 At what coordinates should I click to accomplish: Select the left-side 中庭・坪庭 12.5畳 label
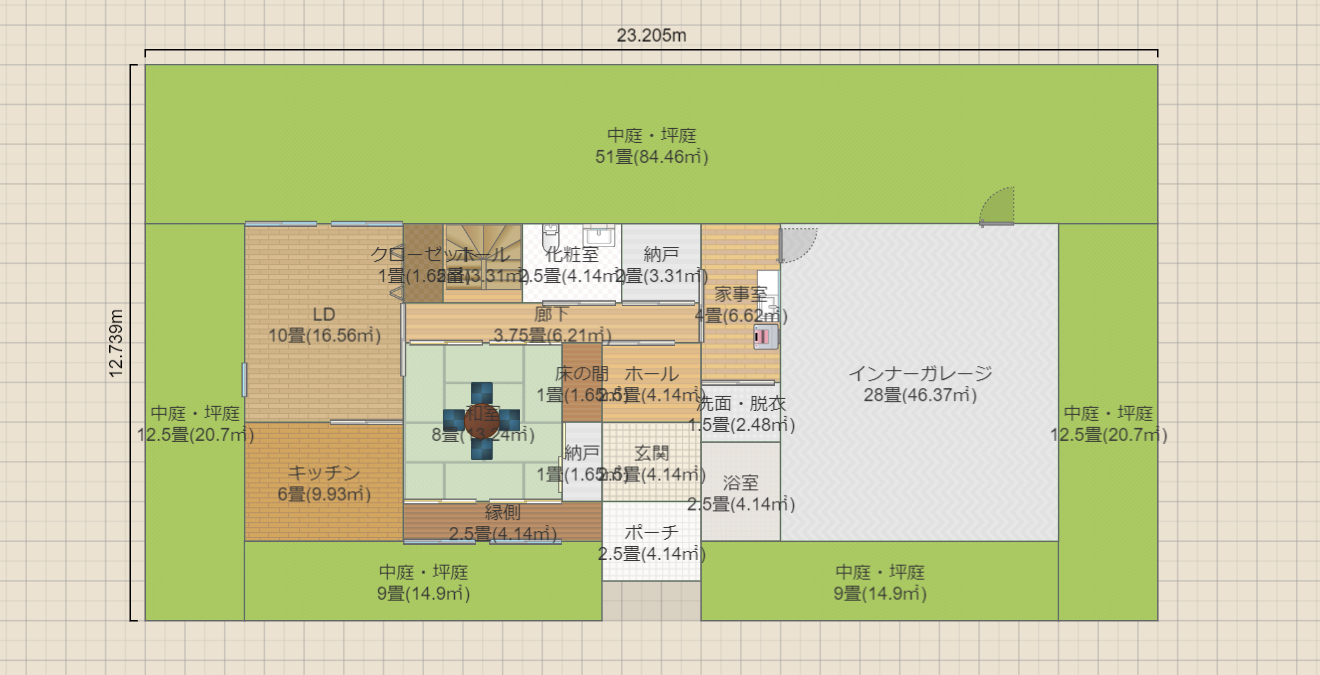(x=196, y=424)
